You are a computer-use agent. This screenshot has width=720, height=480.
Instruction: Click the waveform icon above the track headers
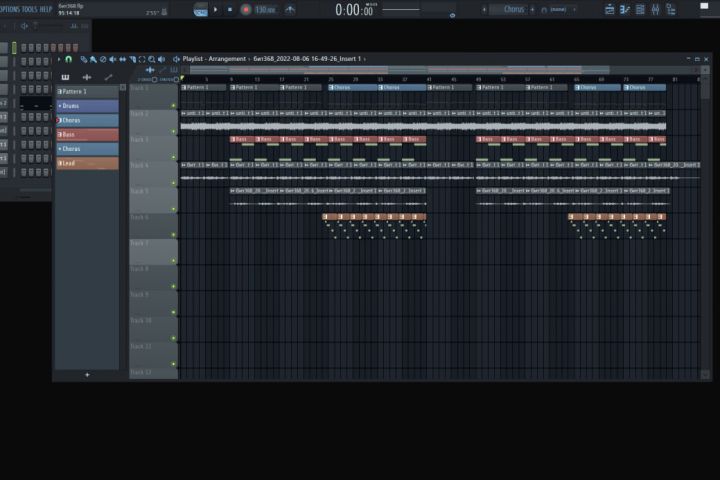150,70
